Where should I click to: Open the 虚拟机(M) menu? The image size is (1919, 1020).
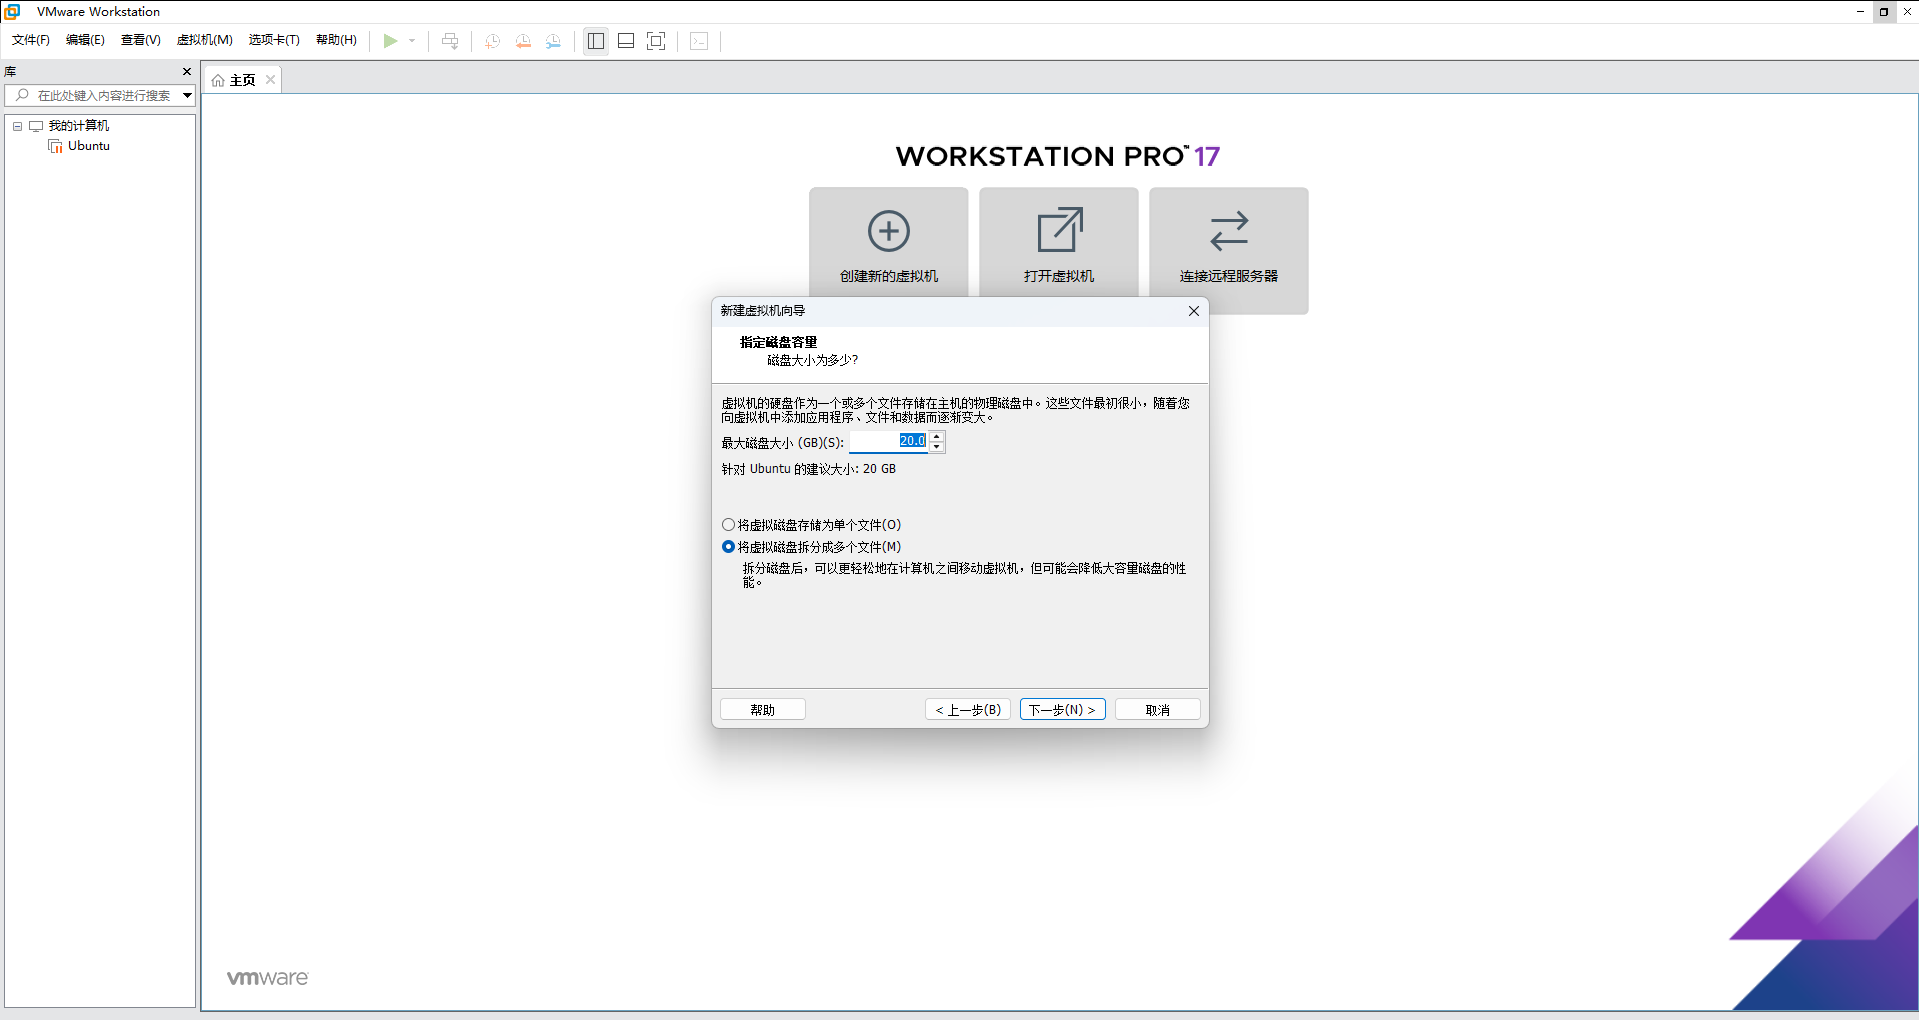tap(204, 40)
